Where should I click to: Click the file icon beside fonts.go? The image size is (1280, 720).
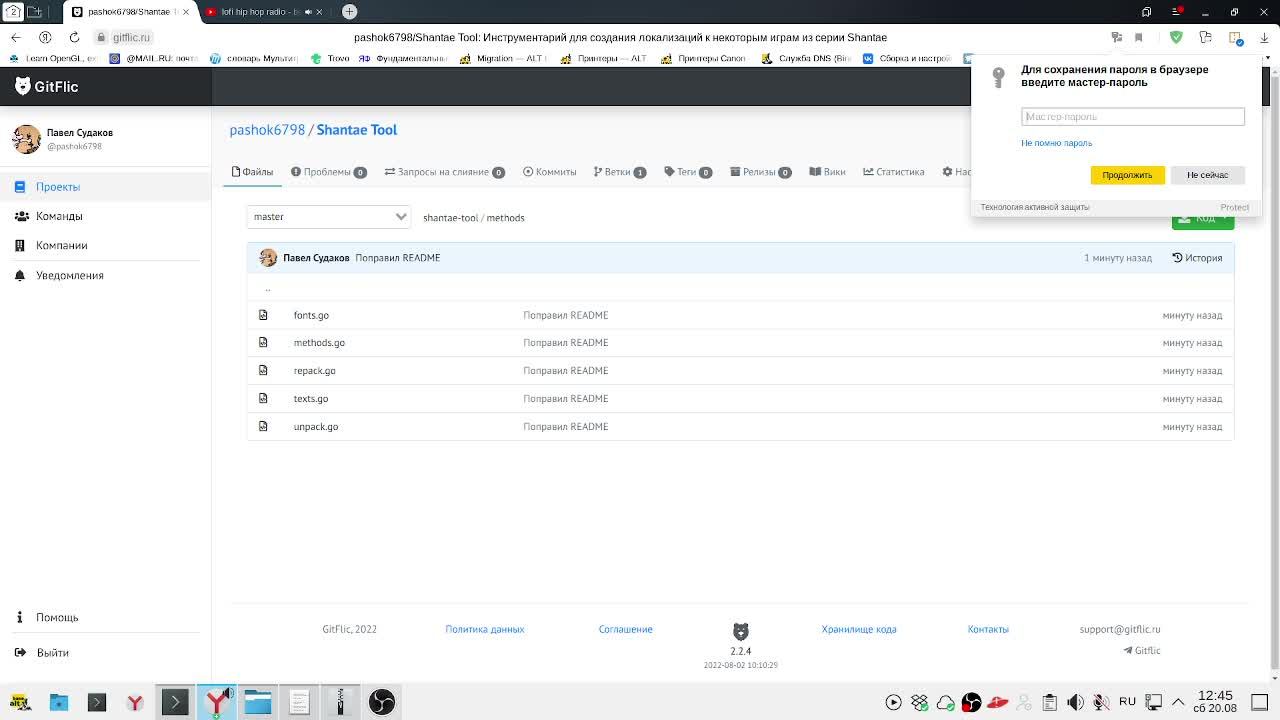(x=263, y=315)
